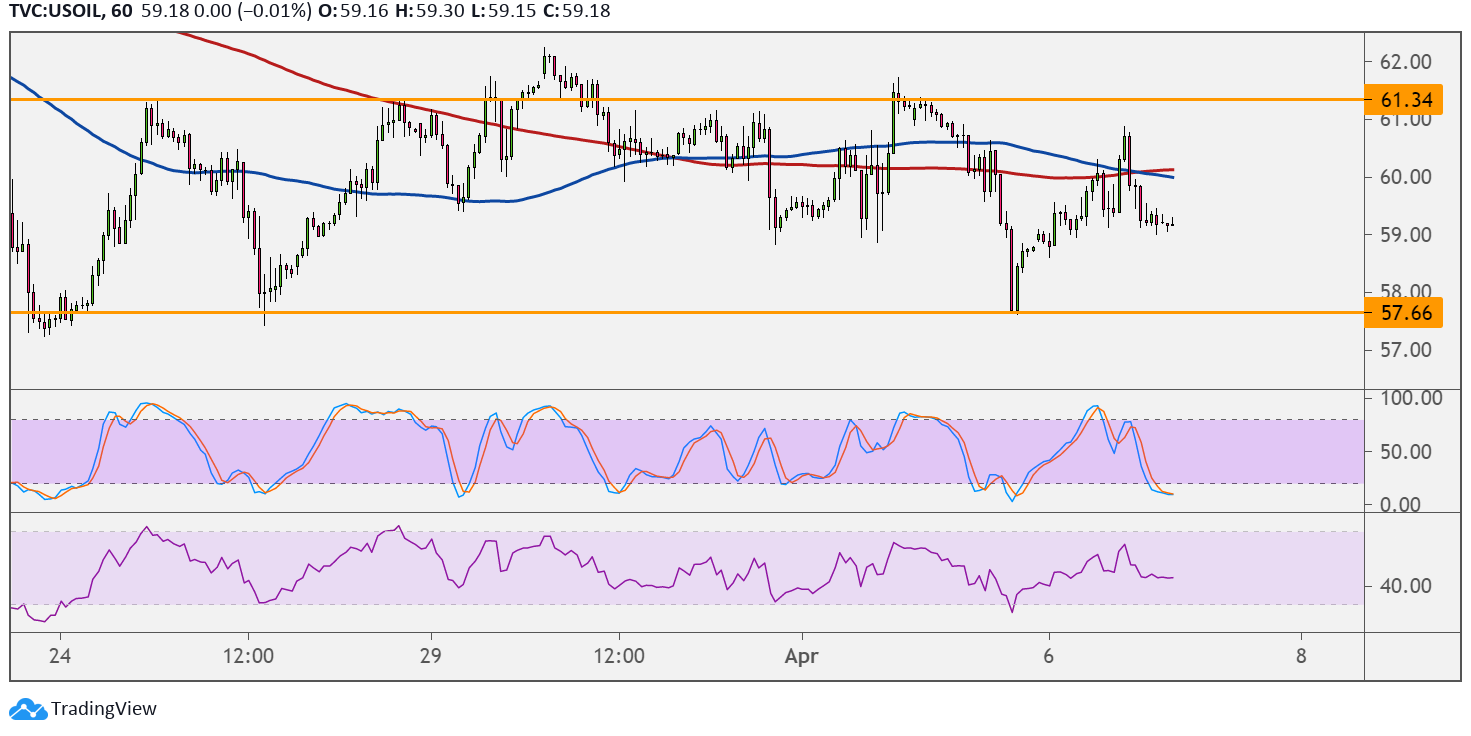Click the 0.00 stochastic scale label
Image resolution: width=1471 pixels, height=736 pixels.
point(1400,504)
